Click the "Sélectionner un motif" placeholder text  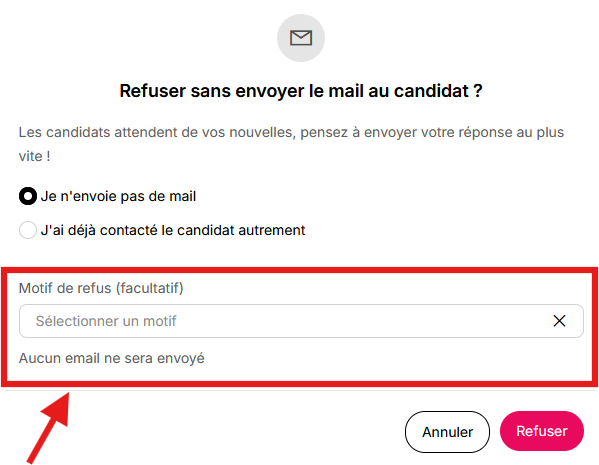pyautogui.click(x=106, y=321)
